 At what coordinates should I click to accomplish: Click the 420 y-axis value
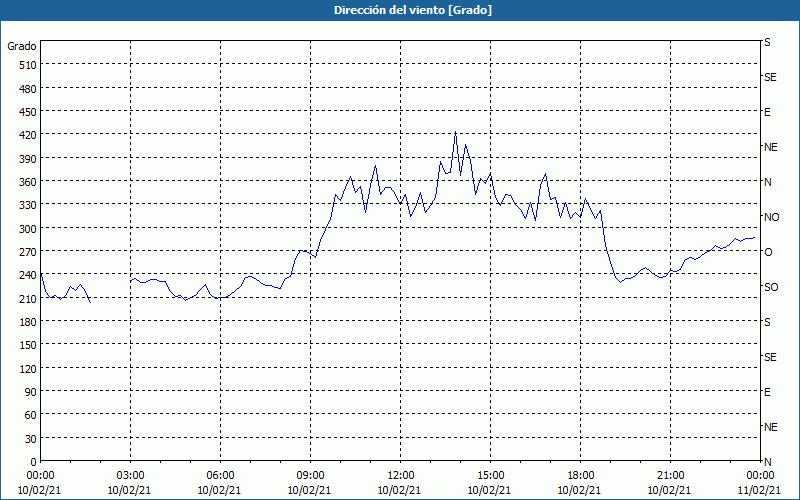pyautogui.click(x=28, y=135)
